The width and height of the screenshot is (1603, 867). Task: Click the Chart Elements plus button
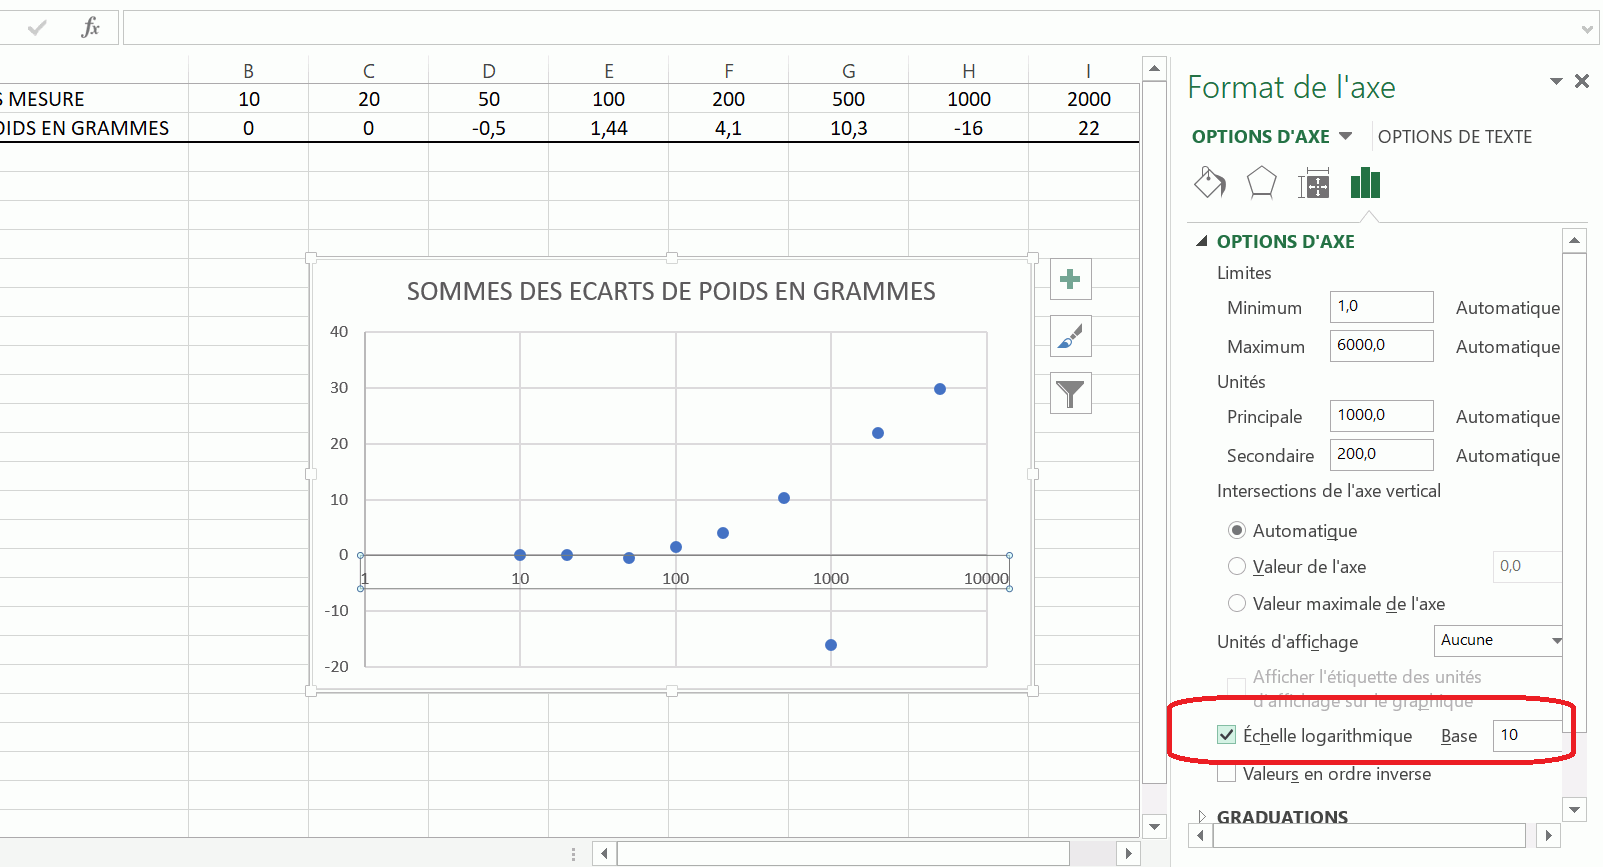coord(1070,279)
